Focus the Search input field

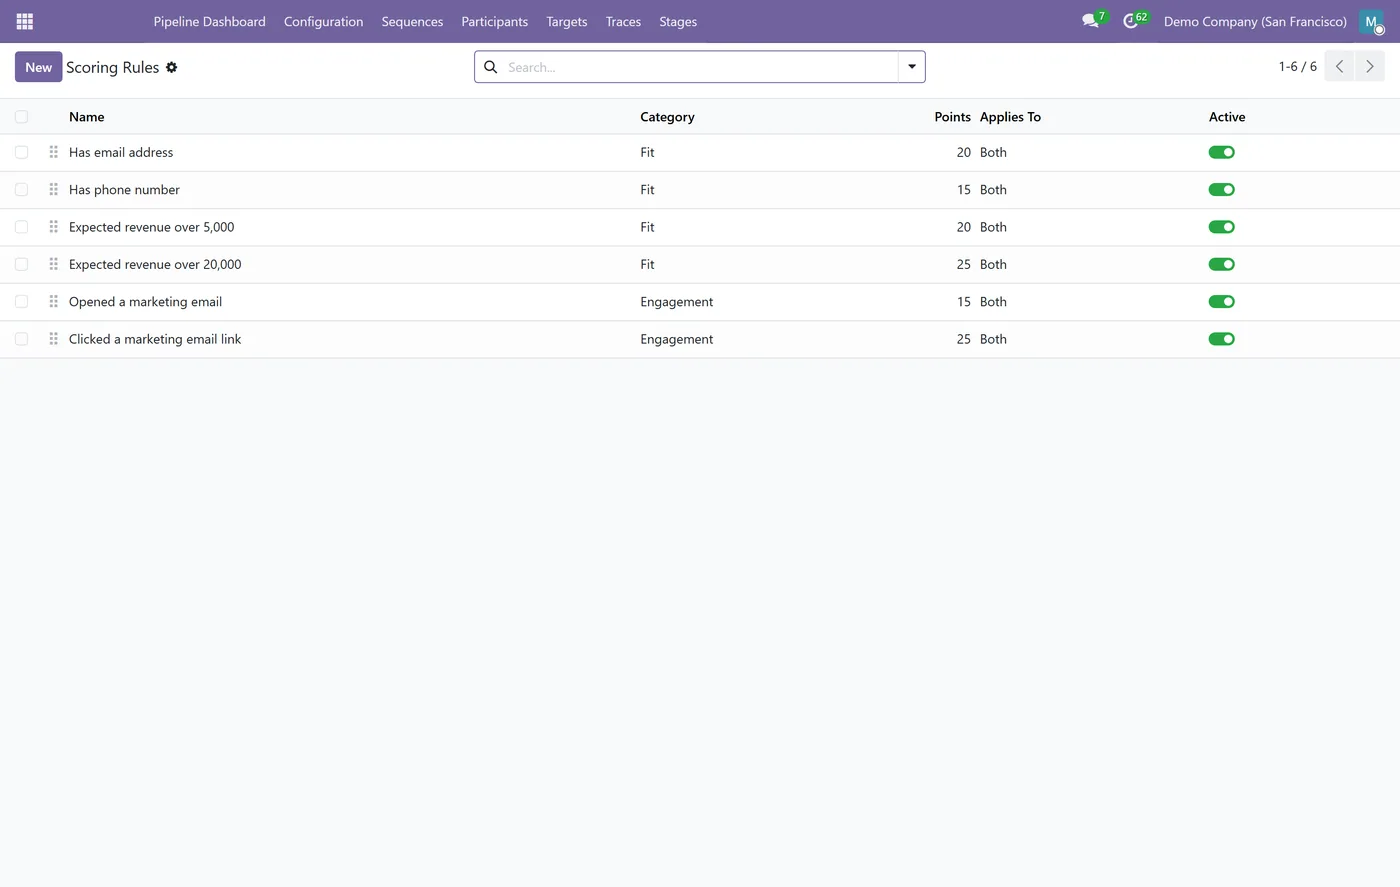[700, 67]
